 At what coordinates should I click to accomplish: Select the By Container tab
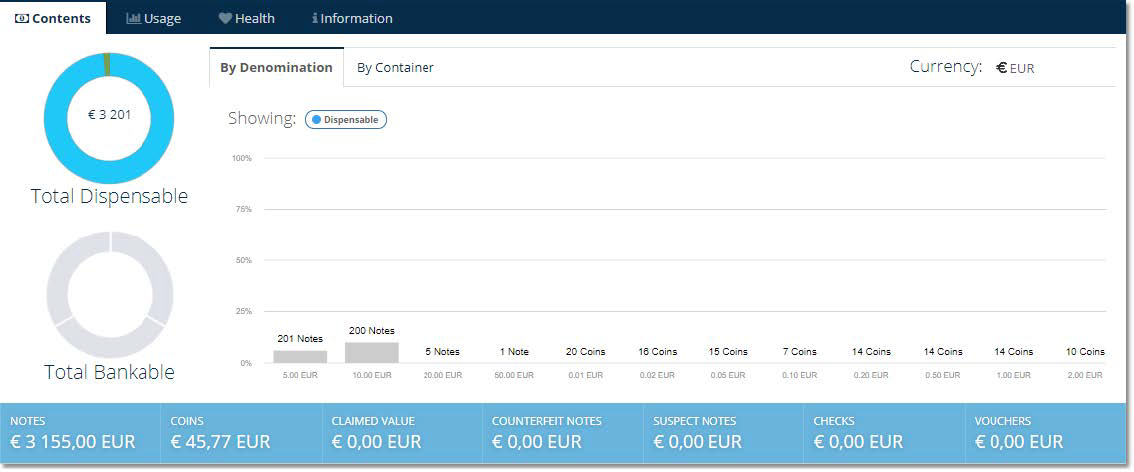(395, 68)
